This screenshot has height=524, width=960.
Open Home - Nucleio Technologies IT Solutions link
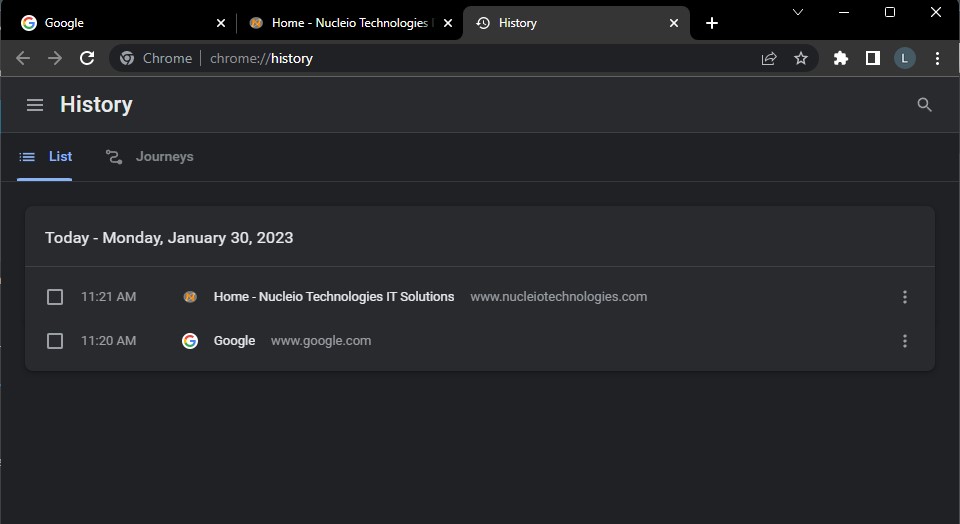[334, 297]
